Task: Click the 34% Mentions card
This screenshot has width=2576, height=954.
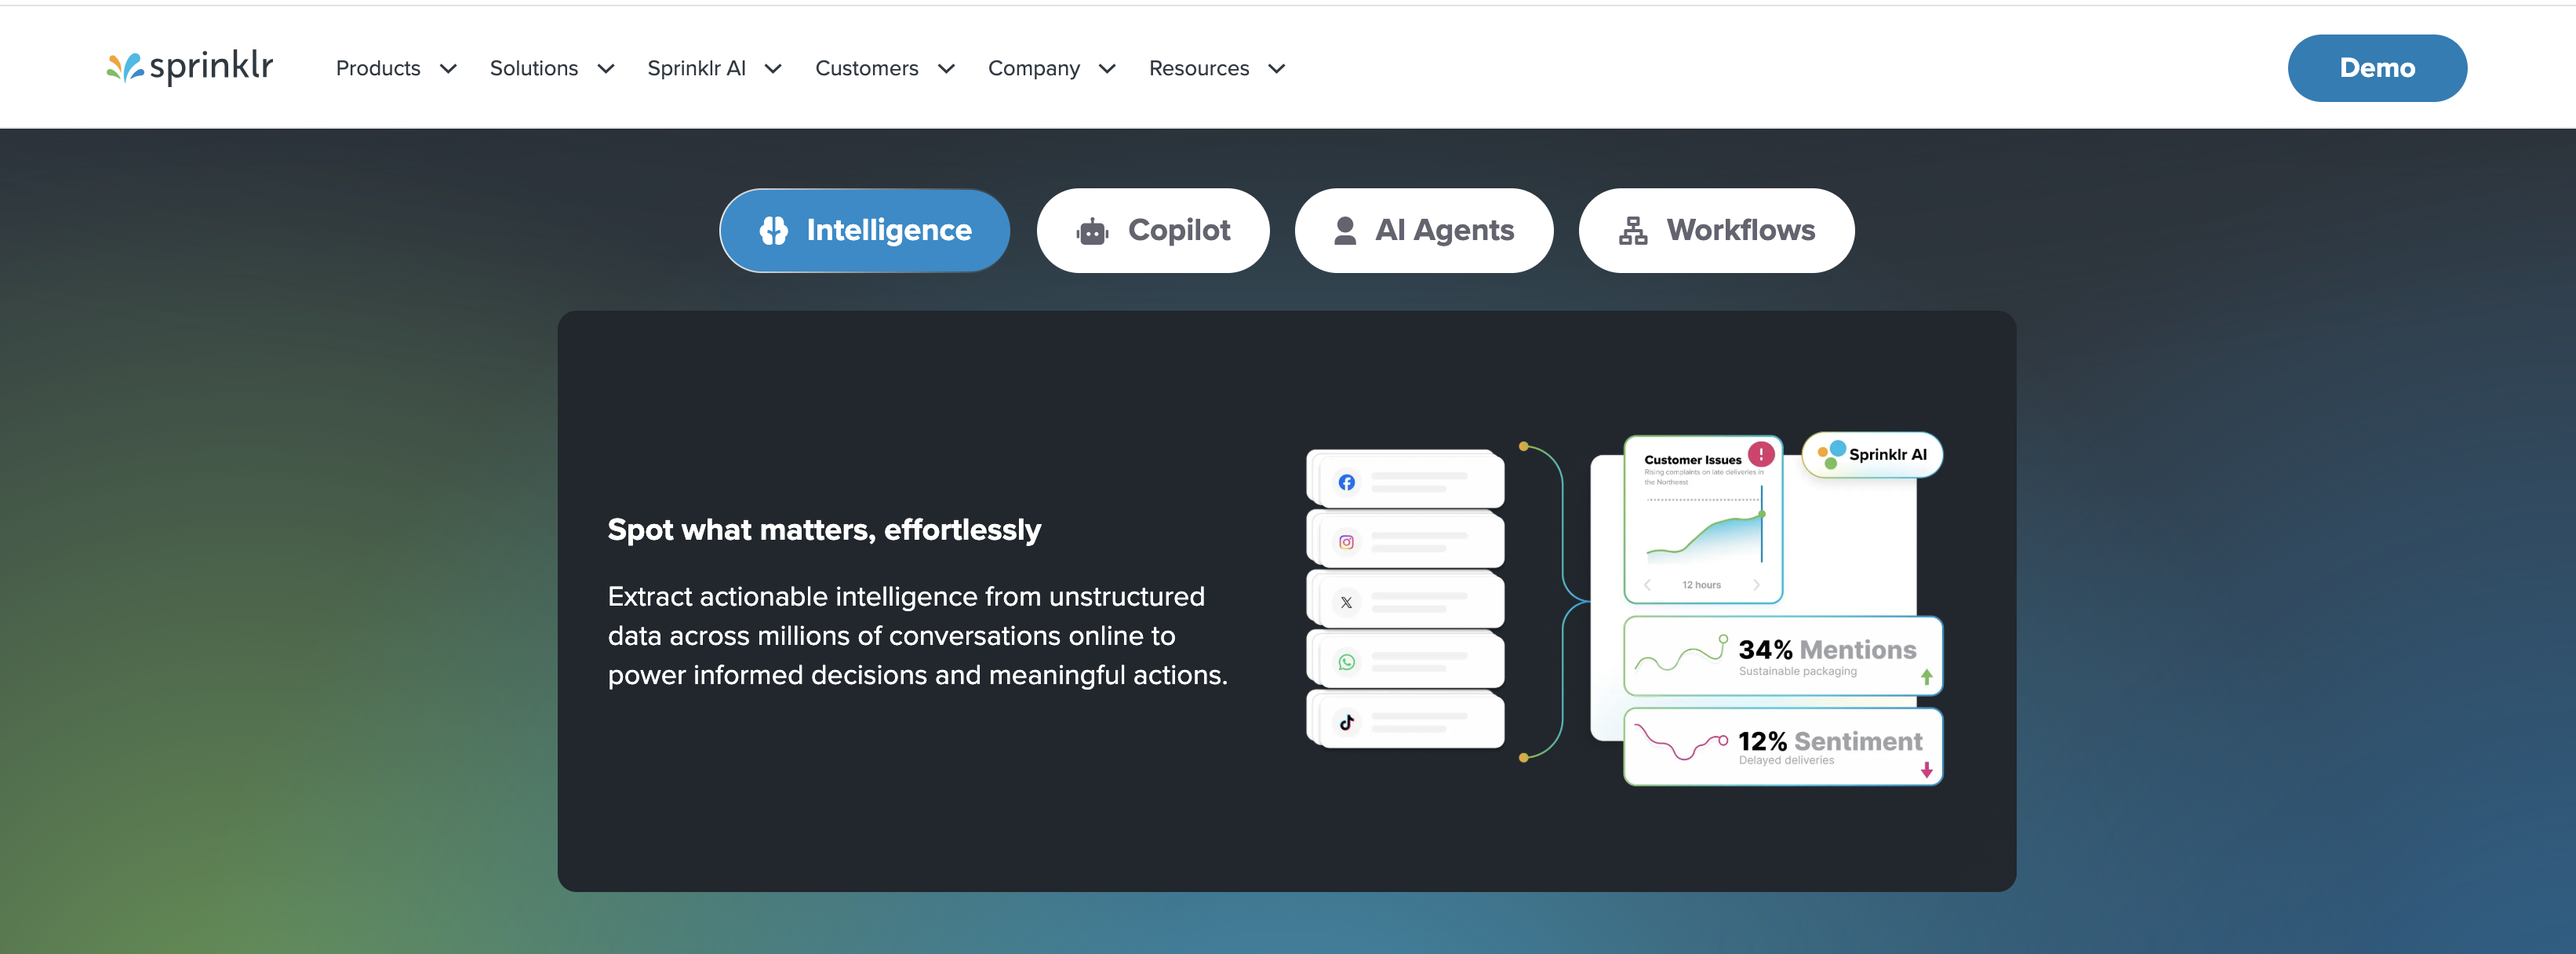Action: pos(1783,656)
